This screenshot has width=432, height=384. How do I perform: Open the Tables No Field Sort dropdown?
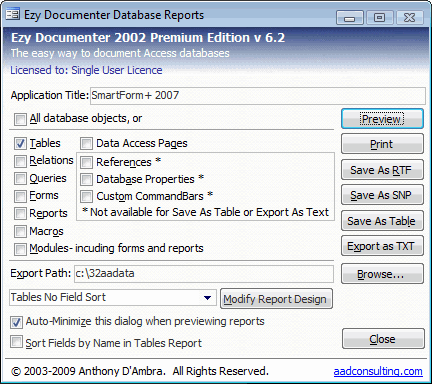point(207,297)
